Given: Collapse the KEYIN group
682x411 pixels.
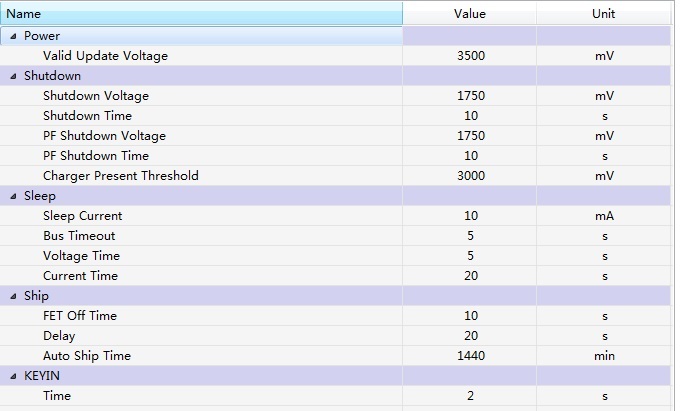Looking at the screenshot, I should (x=13, y=376).
